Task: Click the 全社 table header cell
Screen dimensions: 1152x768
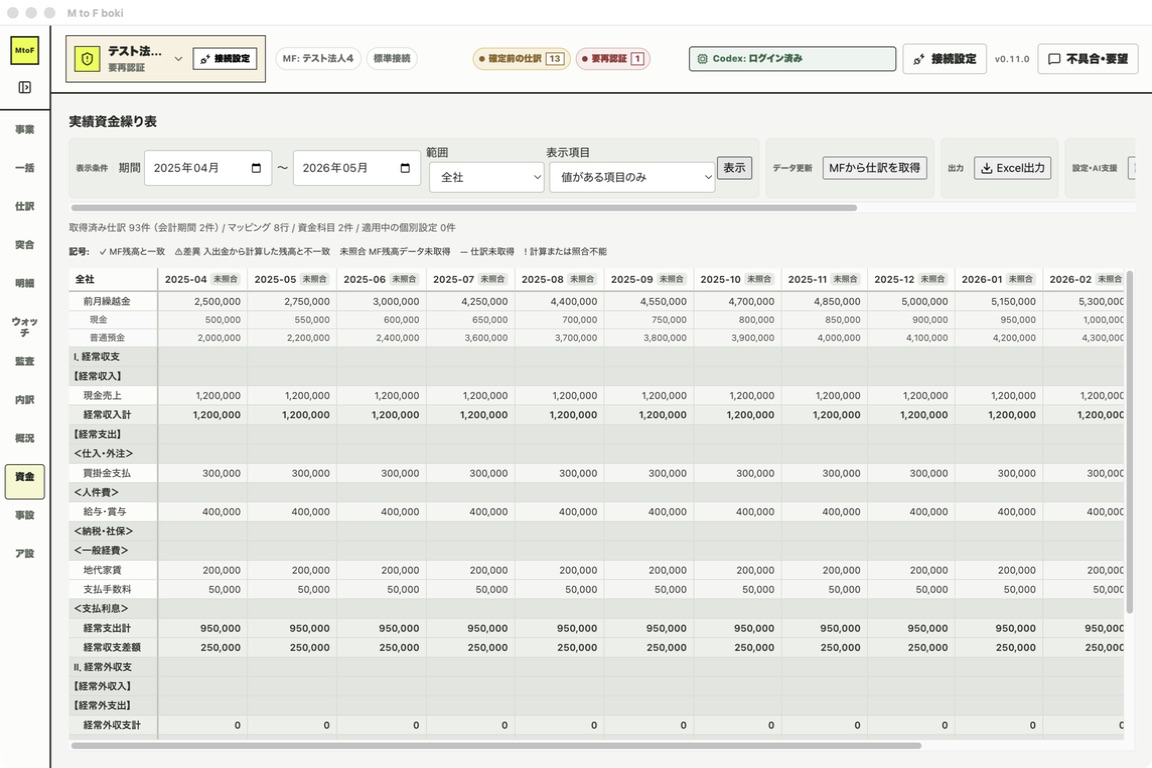Action: pyautogui.click(x=113, y=279)
